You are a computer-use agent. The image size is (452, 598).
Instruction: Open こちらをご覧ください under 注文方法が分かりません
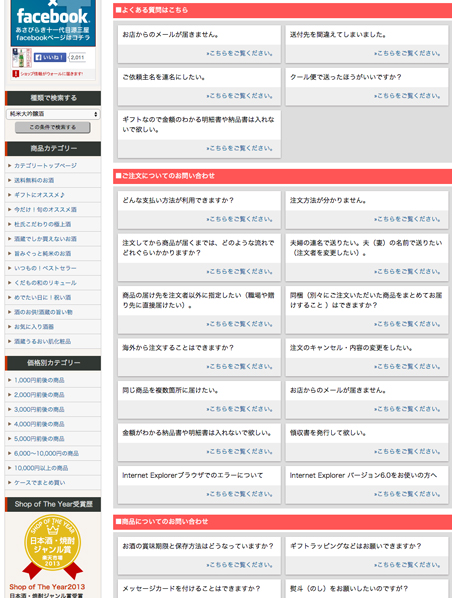point(407,219)
